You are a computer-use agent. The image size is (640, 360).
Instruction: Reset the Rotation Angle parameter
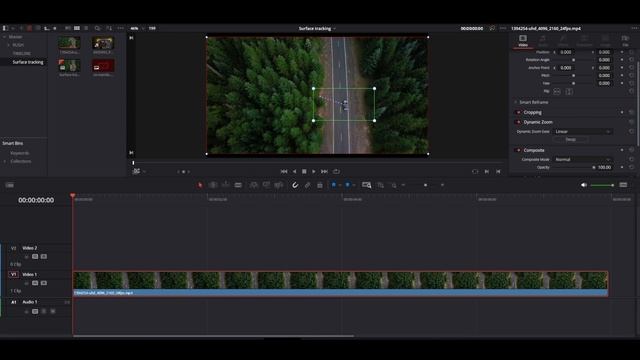(631, 60)
